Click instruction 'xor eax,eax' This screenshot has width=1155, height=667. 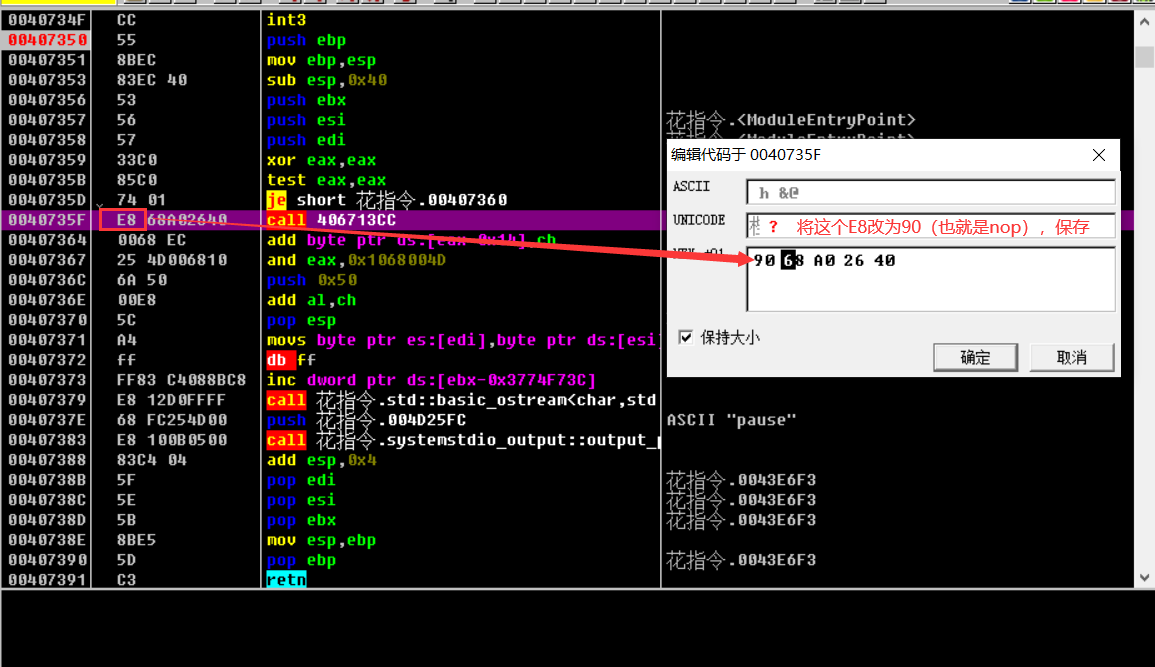point(321,160)
